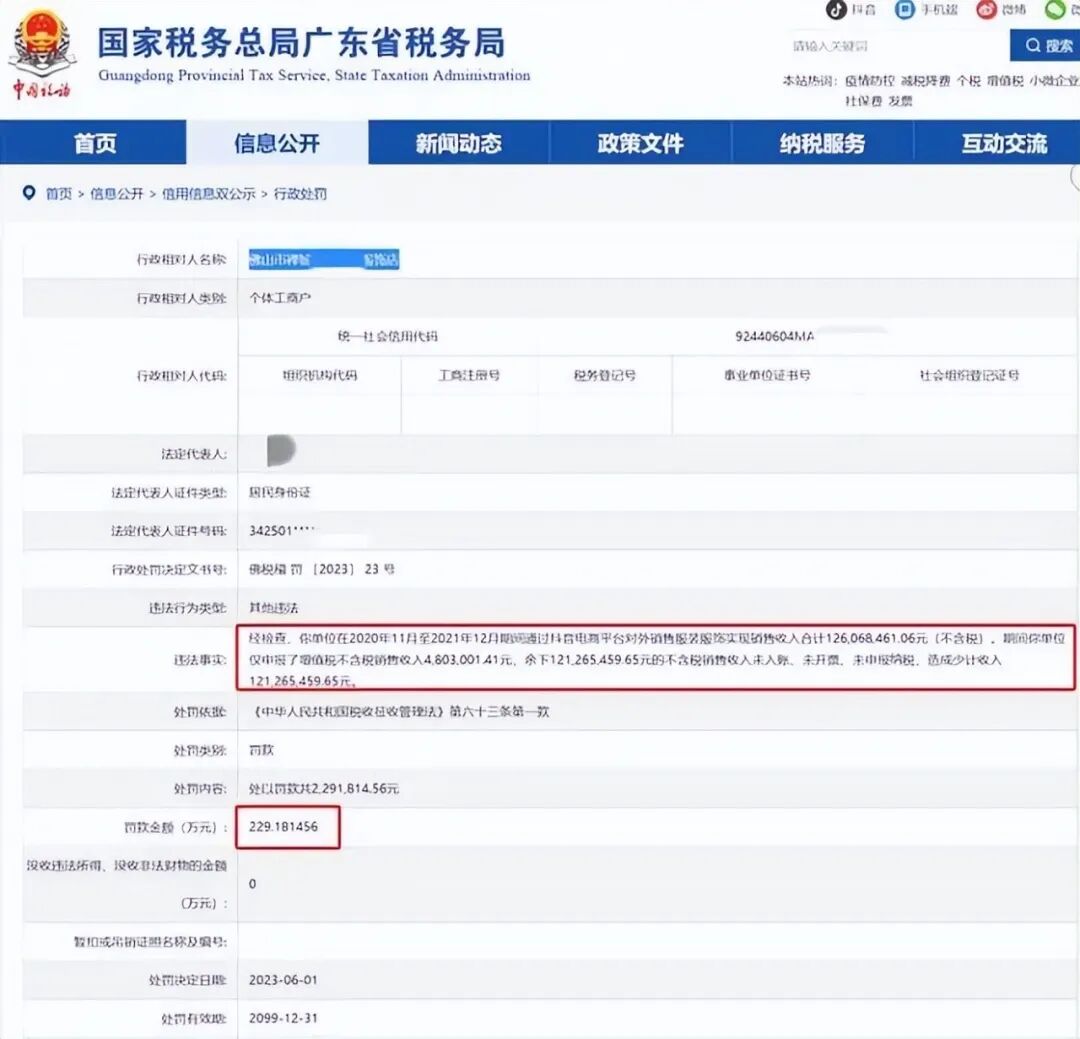Select the 信息公开 navigation tab
The height and width of the screenshot is (1039, 1080).
point(275,143)
